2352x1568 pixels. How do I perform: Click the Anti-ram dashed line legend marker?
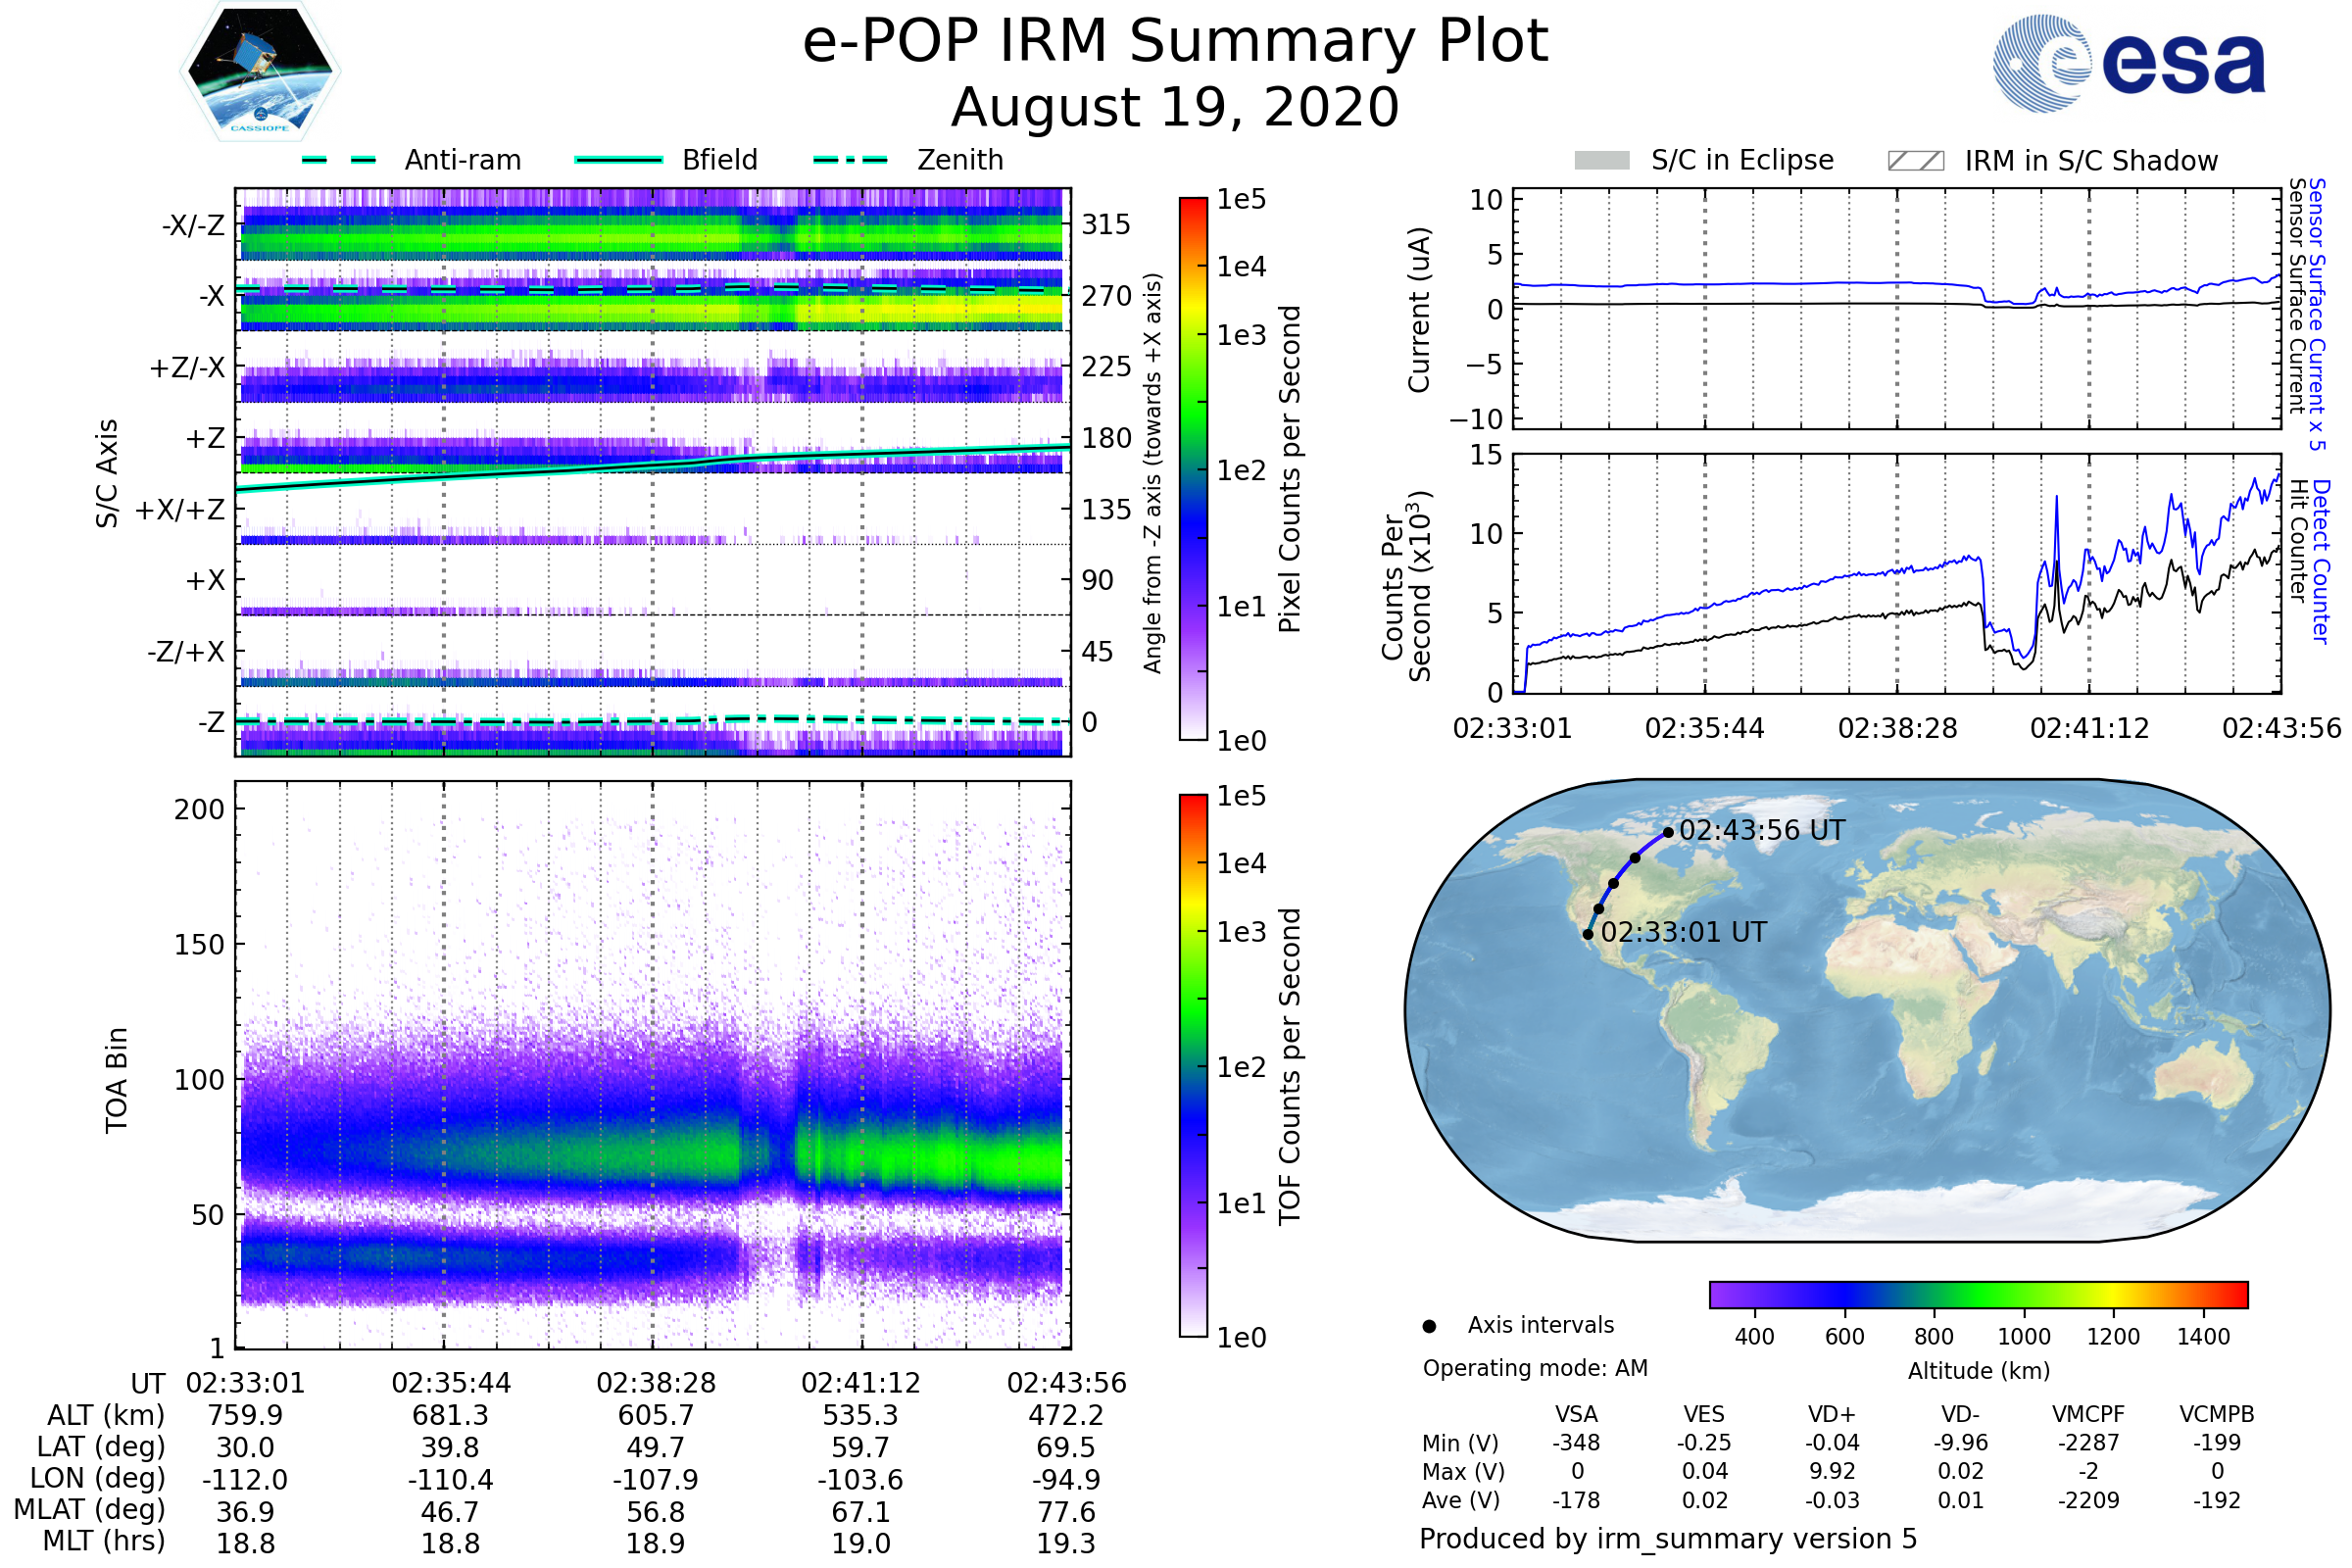[339, 160]
